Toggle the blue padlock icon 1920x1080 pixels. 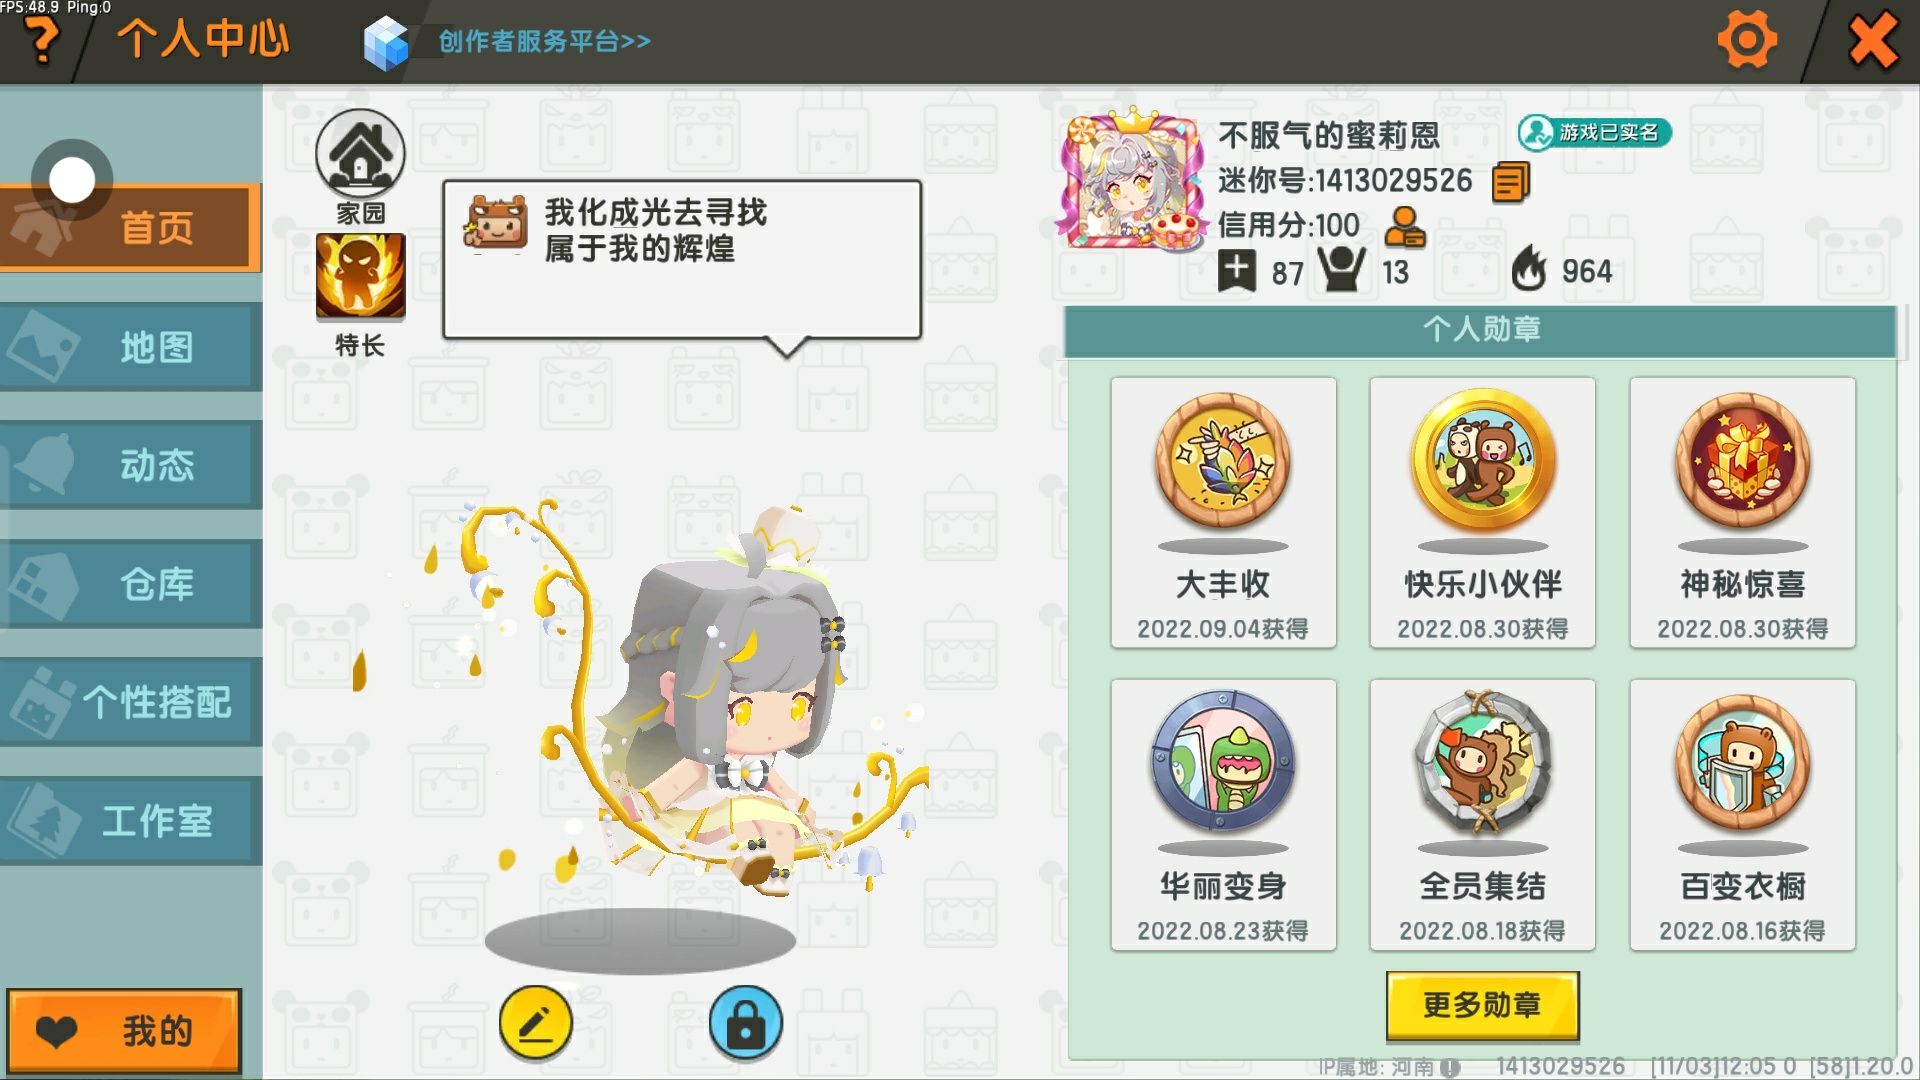point(745,1022)
